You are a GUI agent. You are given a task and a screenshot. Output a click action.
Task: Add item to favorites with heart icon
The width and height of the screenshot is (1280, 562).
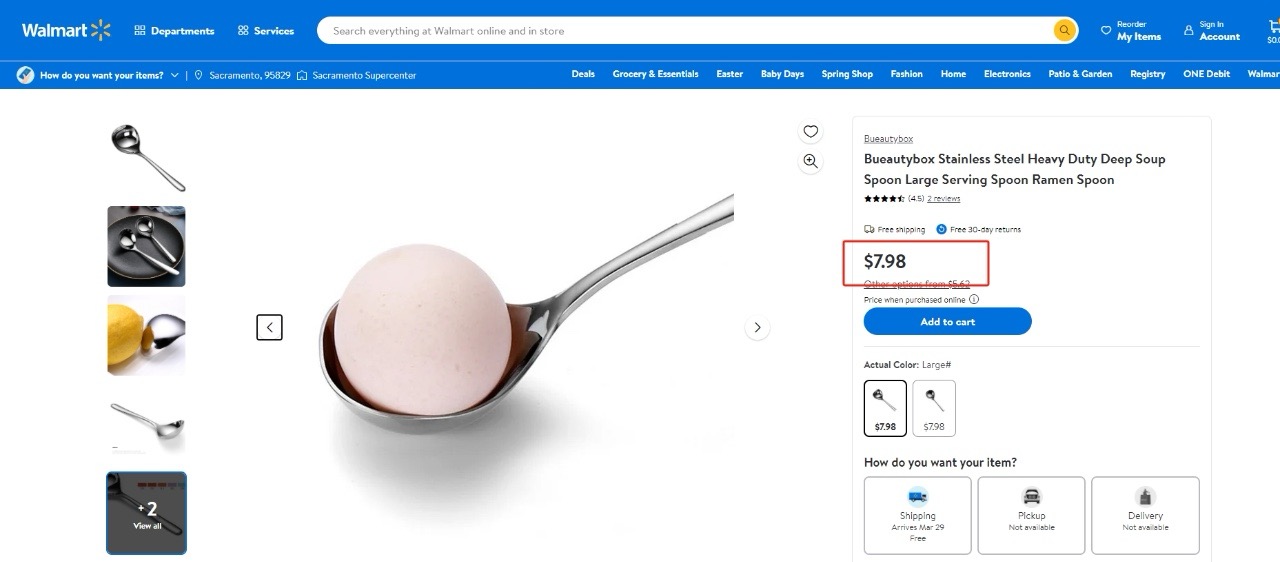[x=810, y=131]
